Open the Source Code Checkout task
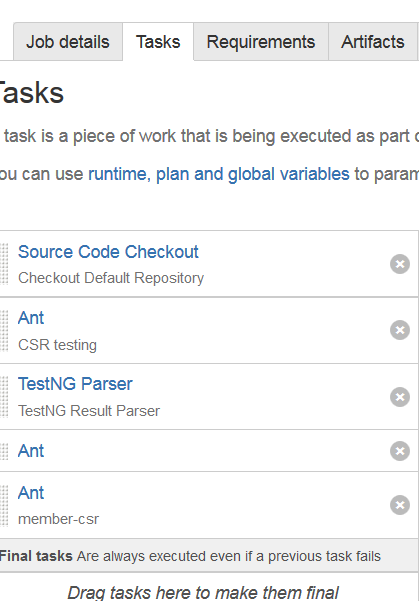The width and height of the screenshot is (419, 601). pyautogui.click(x=108, y=252)
